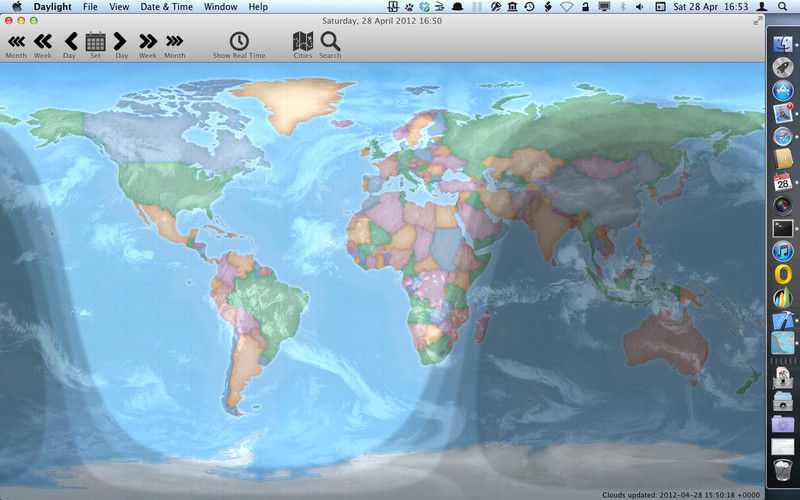Screen dimensions: 800x500
Task: Open Mail stamp icon in the Dock
Action: (x=783, y=113)
